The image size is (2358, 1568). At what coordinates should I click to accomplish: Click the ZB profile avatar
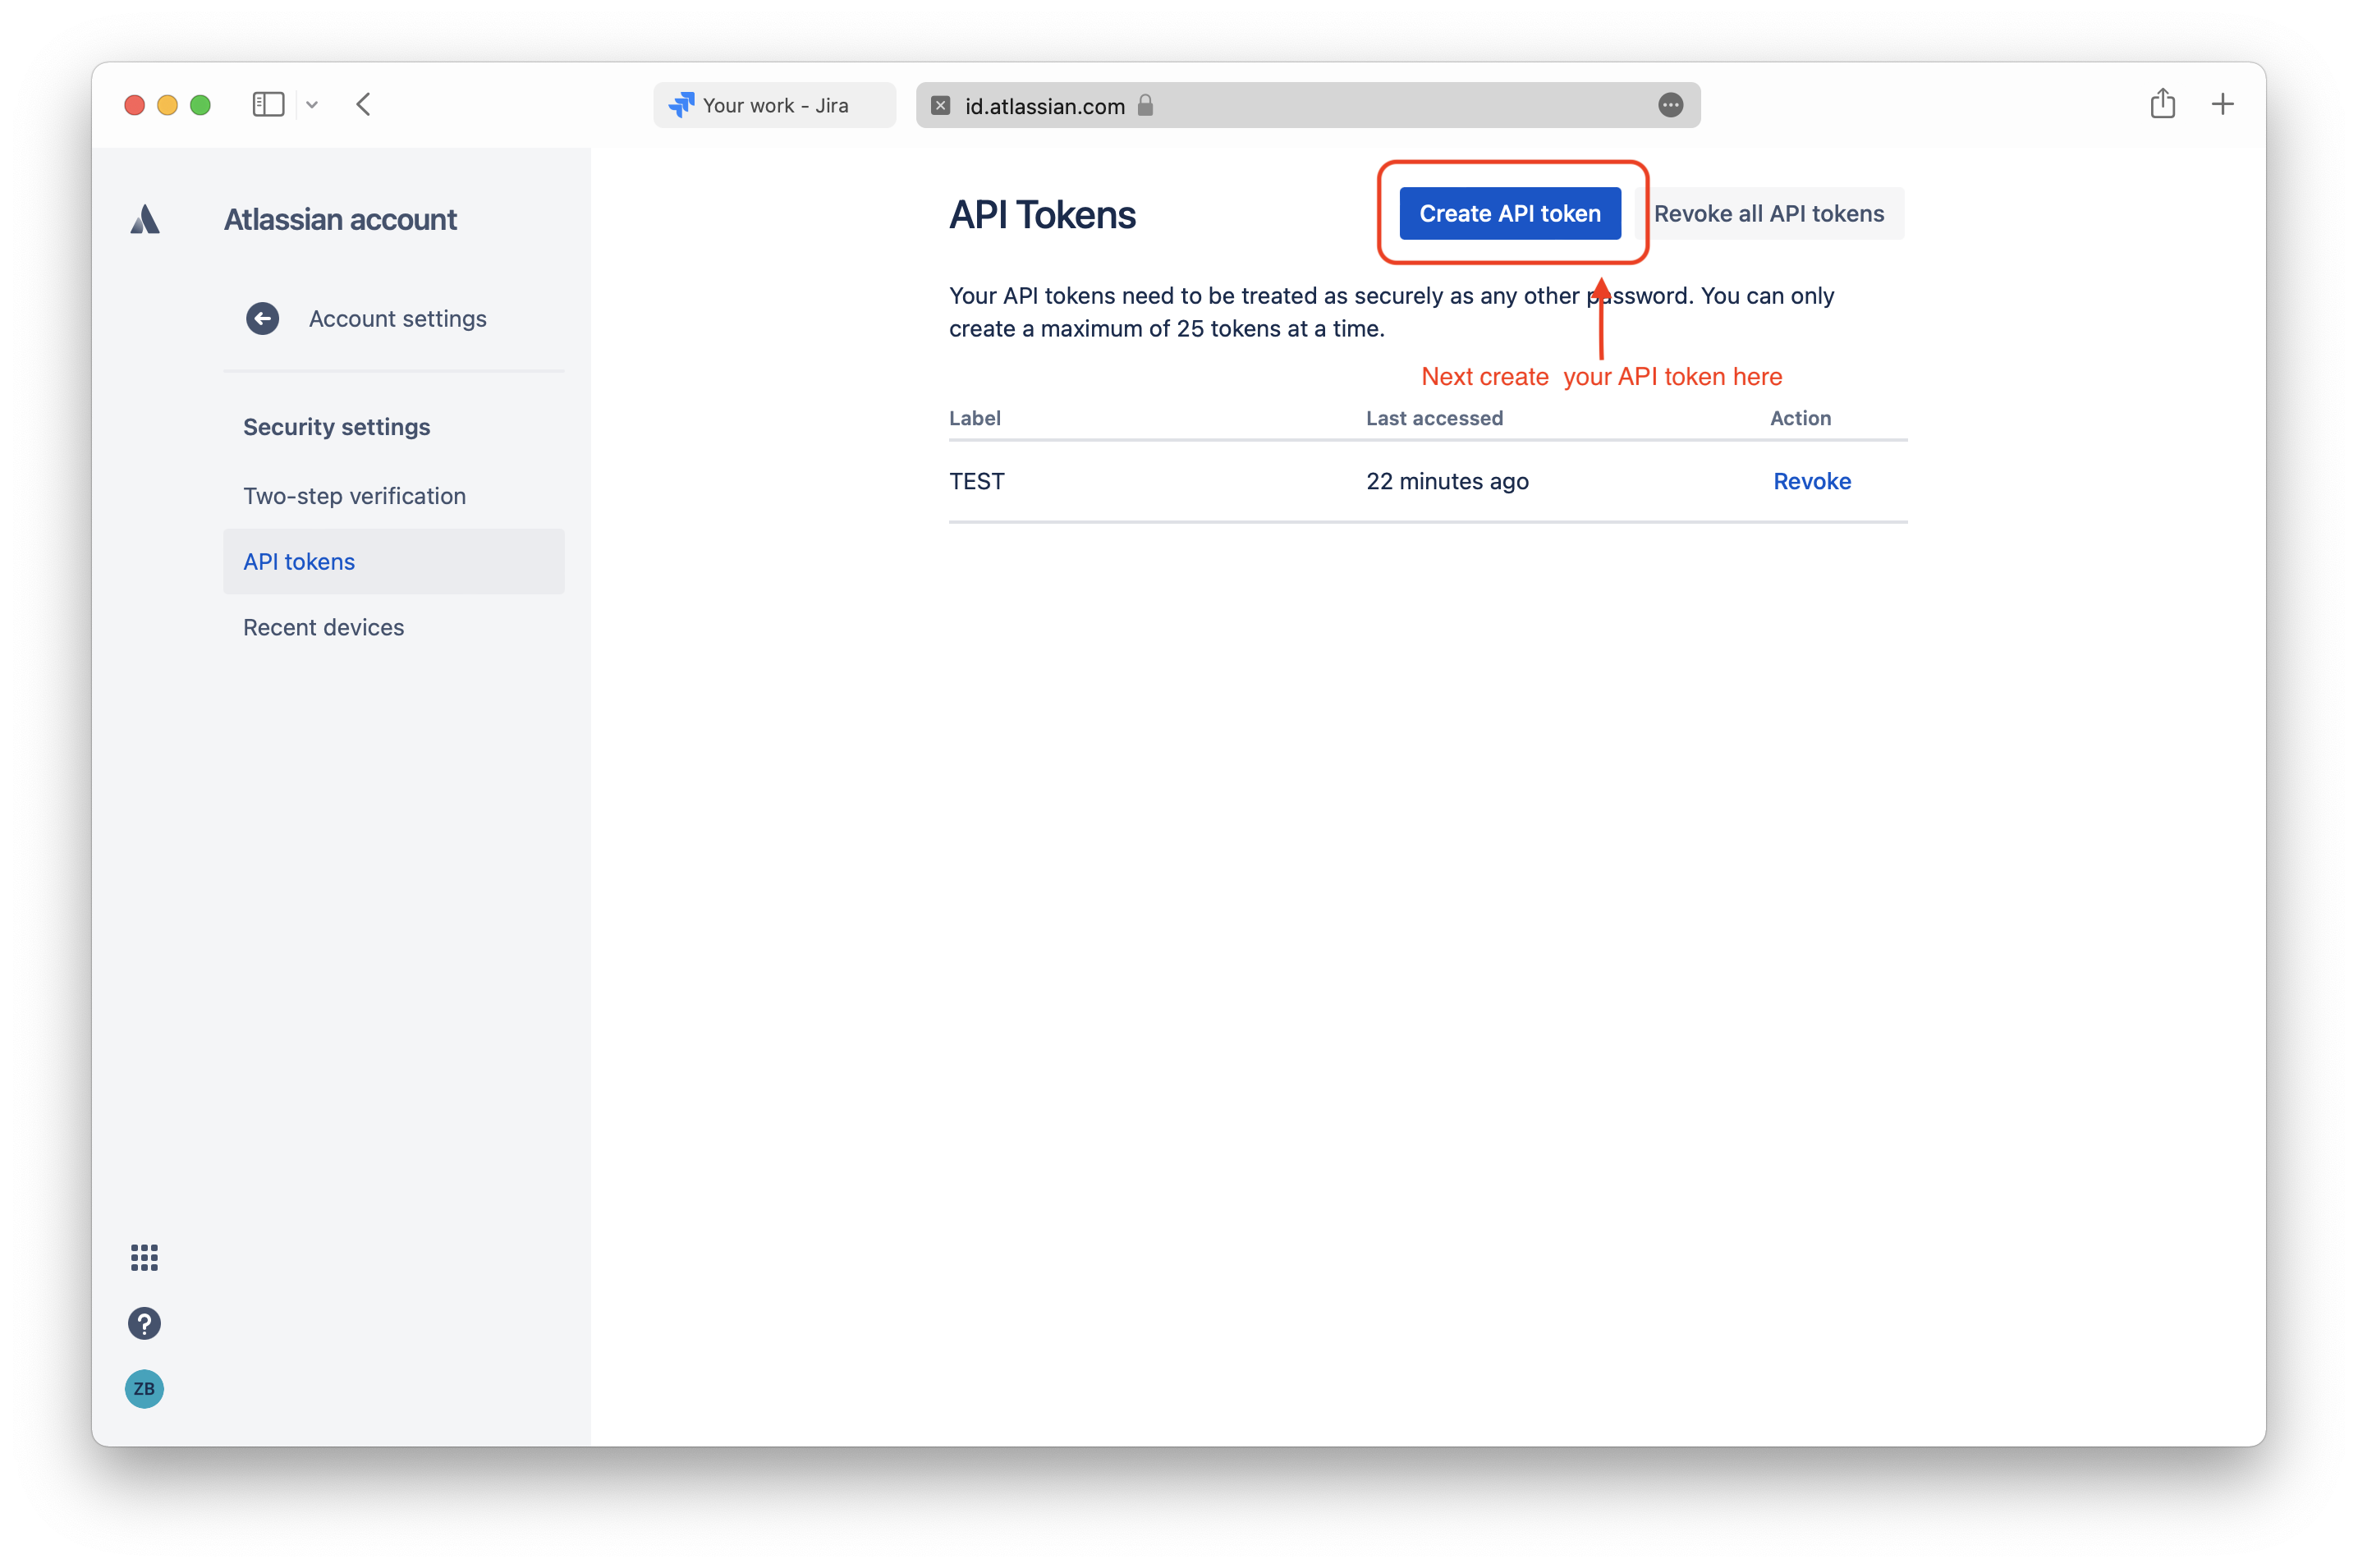pyautogui.click(x=144, y=1388)
